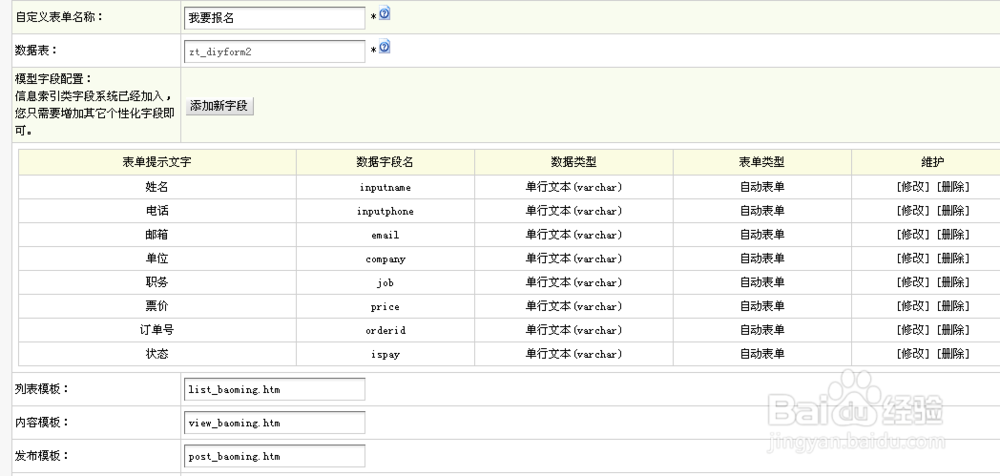Select the 票价 cell

point(157,306)
